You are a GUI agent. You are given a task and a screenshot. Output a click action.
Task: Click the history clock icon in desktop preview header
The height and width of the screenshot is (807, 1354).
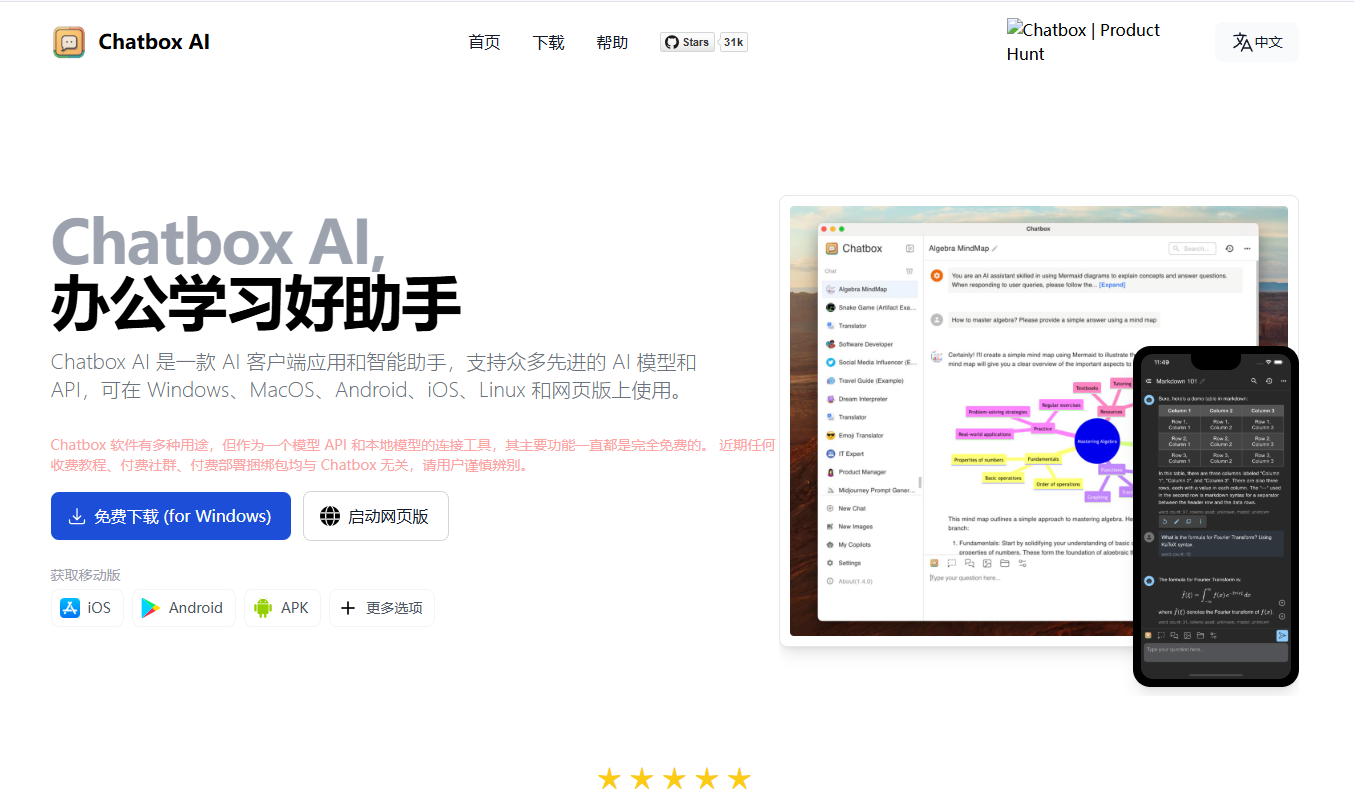[1230, 248]
